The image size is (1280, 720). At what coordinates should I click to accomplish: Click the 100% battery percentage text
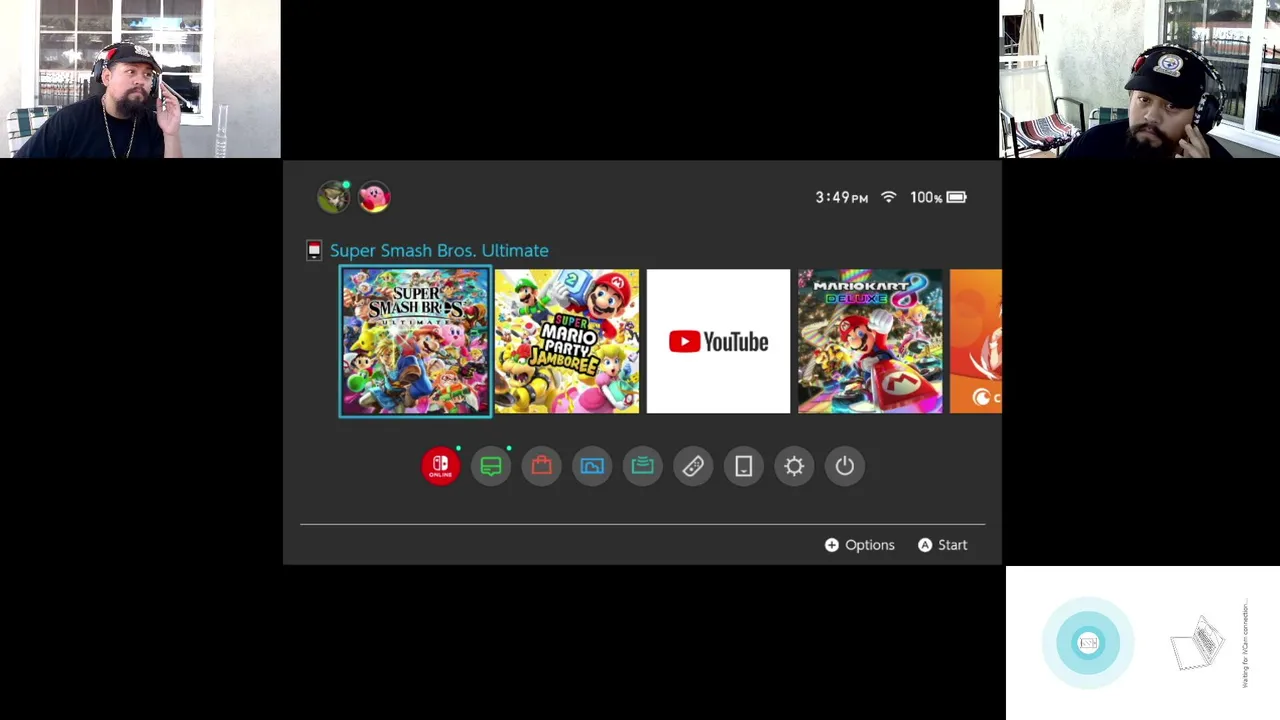pos(926,197)
